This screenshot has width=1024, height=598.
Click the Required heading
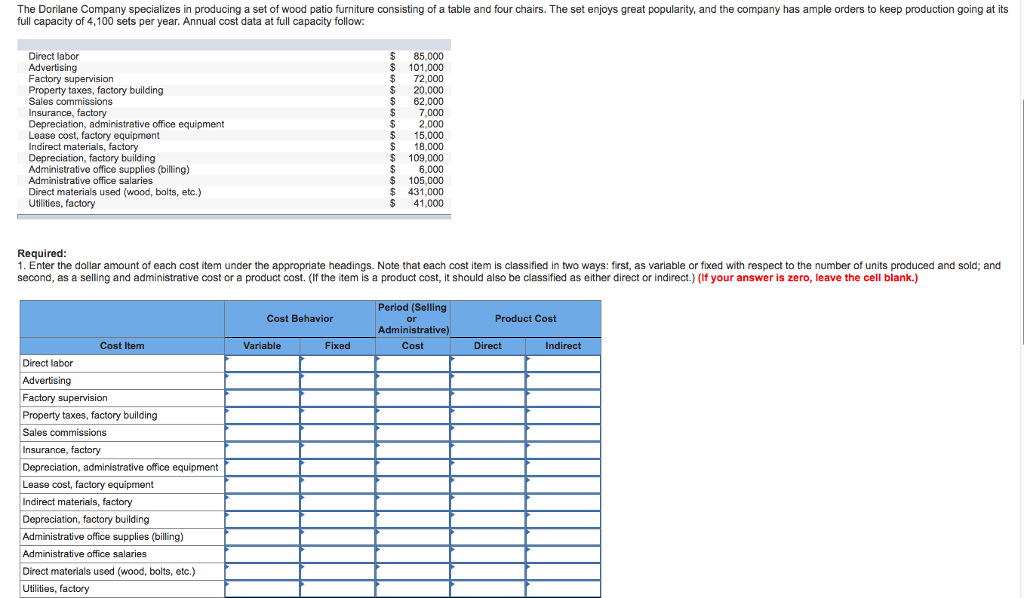[42, 253]
